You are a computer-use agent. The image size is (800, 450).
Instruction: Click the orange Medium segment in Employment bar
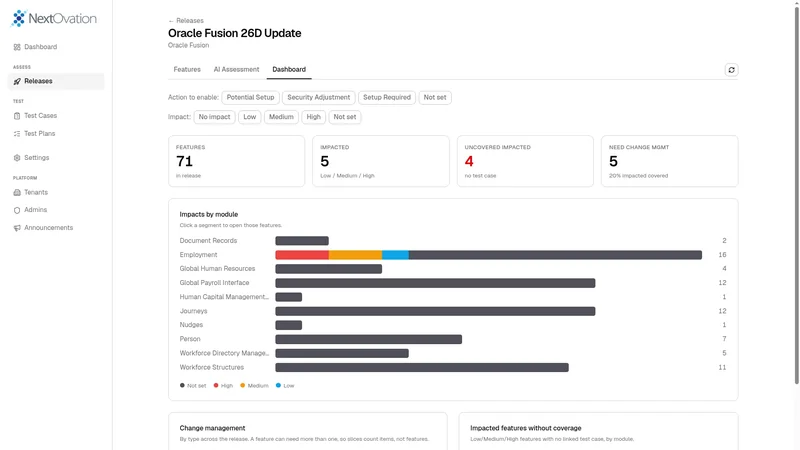coord(355,255)
